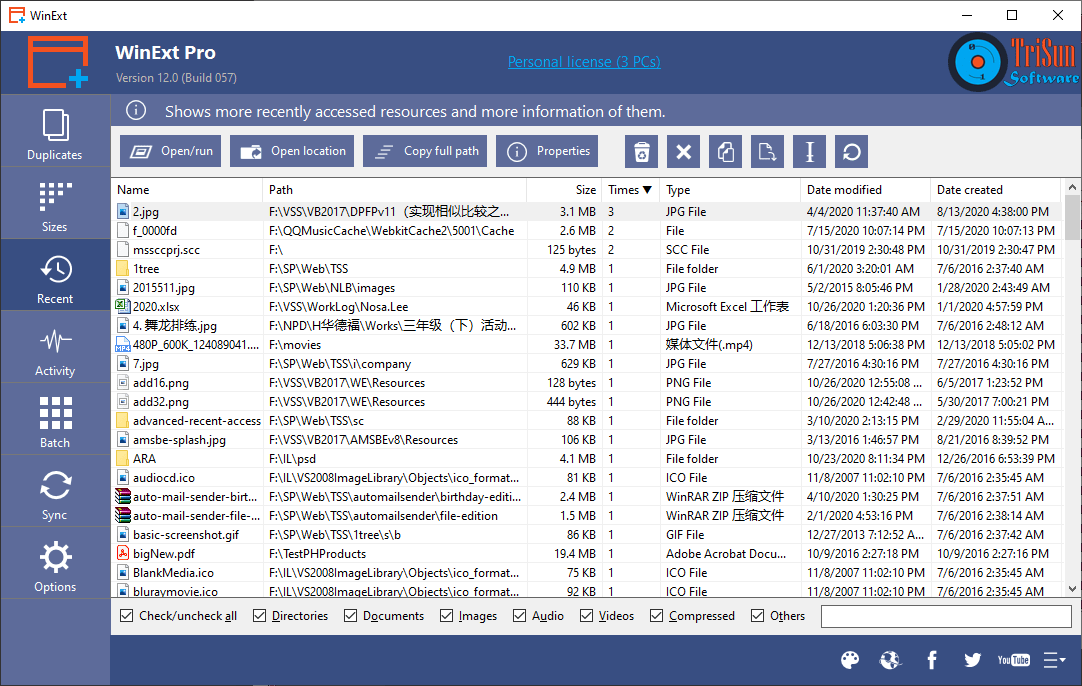Click the search input field
1082x686 pixels.
point(946,615)
